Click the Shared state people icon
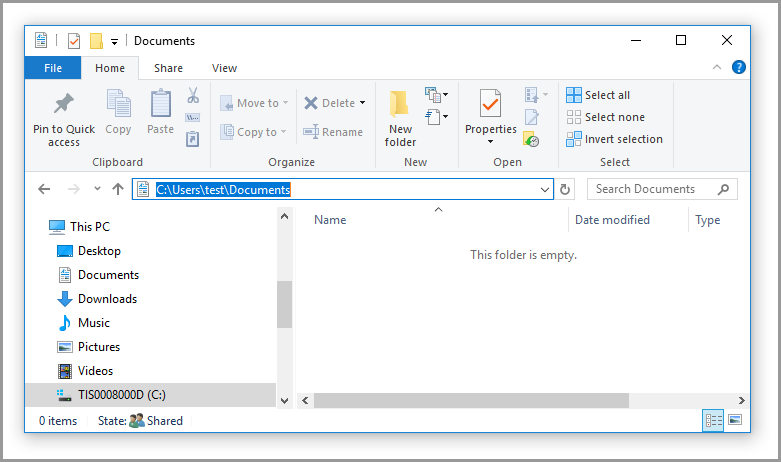Image resolution: width=781 pixels, height=462 pixels. pos(136,421)
